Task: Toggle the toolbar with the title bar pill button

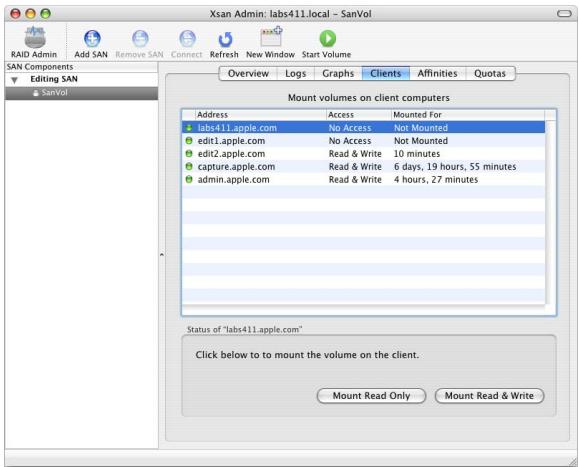Action: pyautogui.click(x=564, y=14)
